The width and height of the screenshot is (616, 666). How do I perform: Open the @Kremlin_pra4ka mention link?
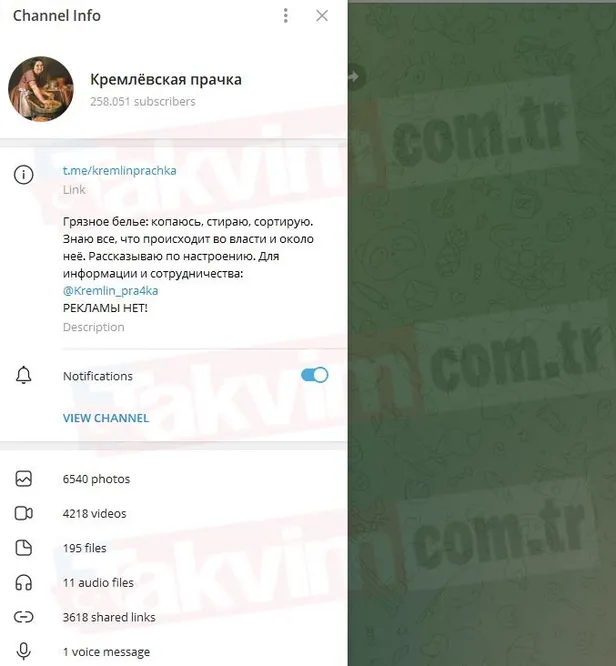(110, 291)
